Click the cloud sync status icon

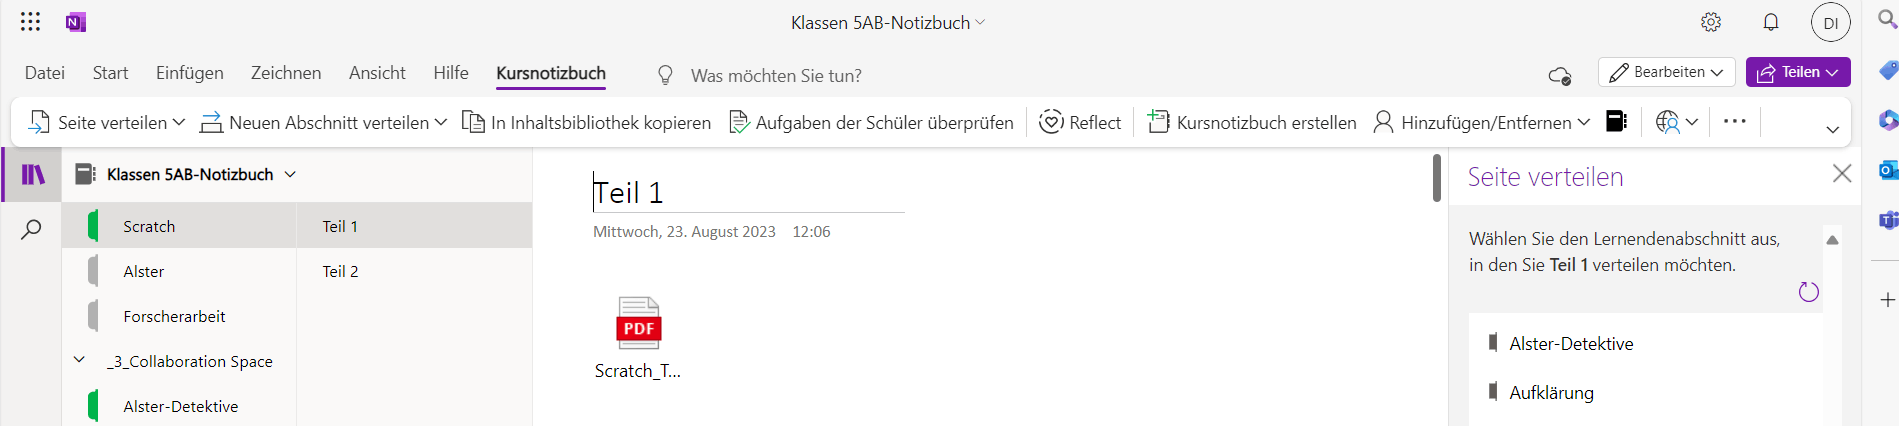(x=1559, y=75)
